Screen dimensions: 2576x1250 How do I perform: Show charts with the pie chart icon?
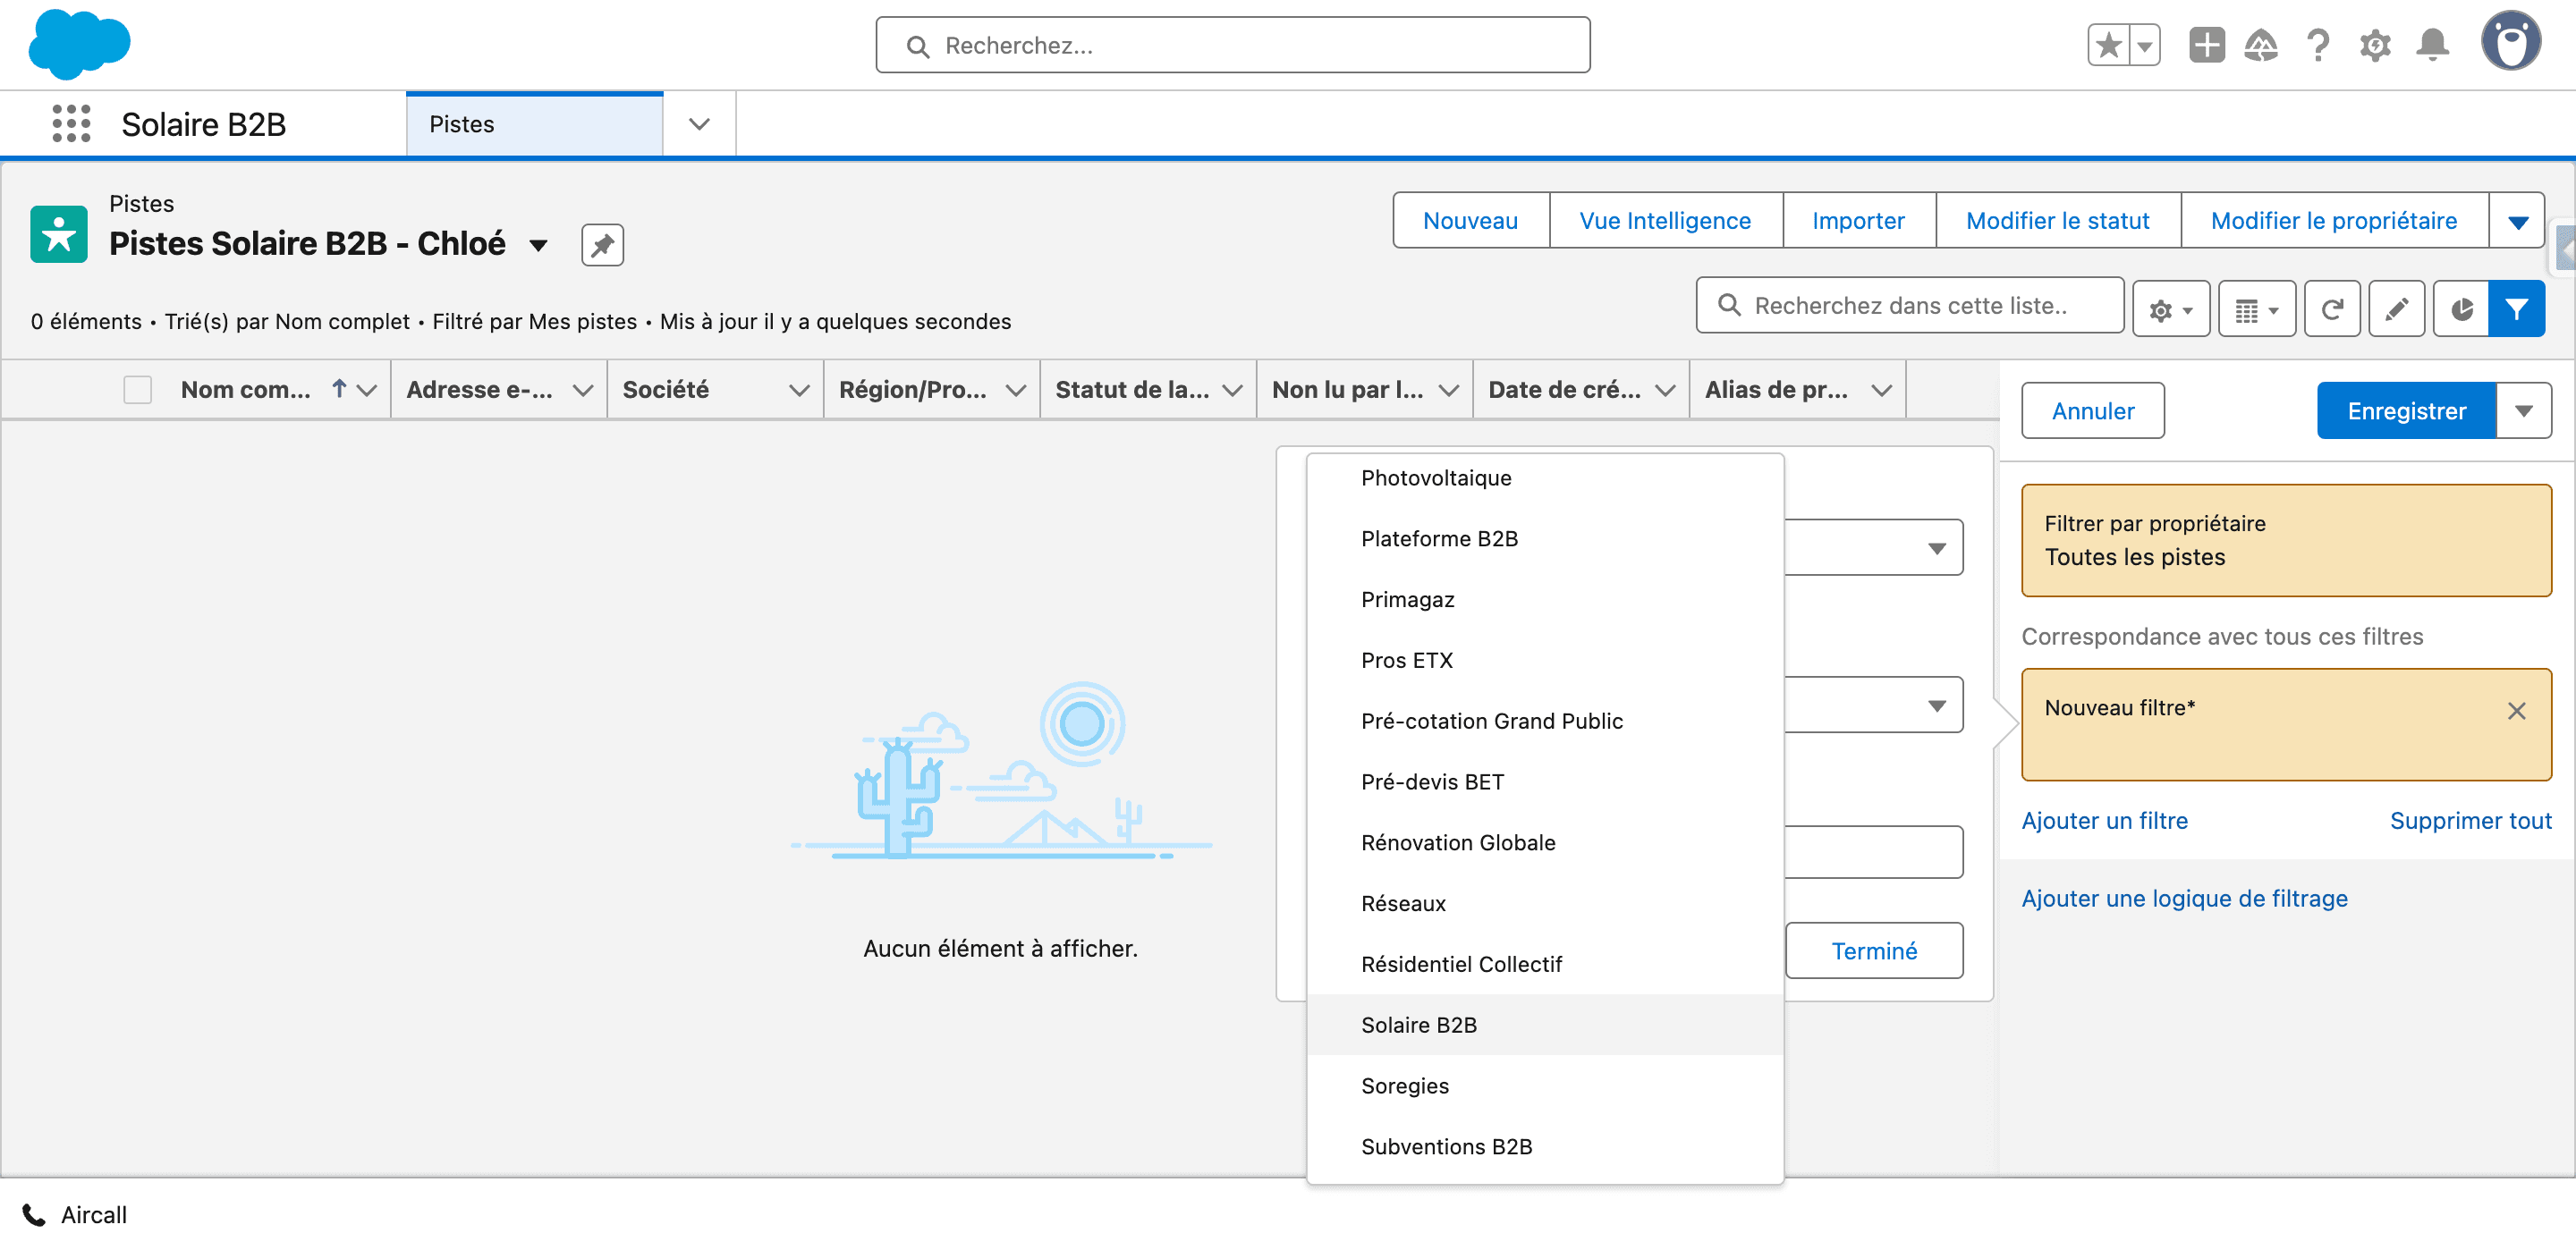(x=2461, y=309)
